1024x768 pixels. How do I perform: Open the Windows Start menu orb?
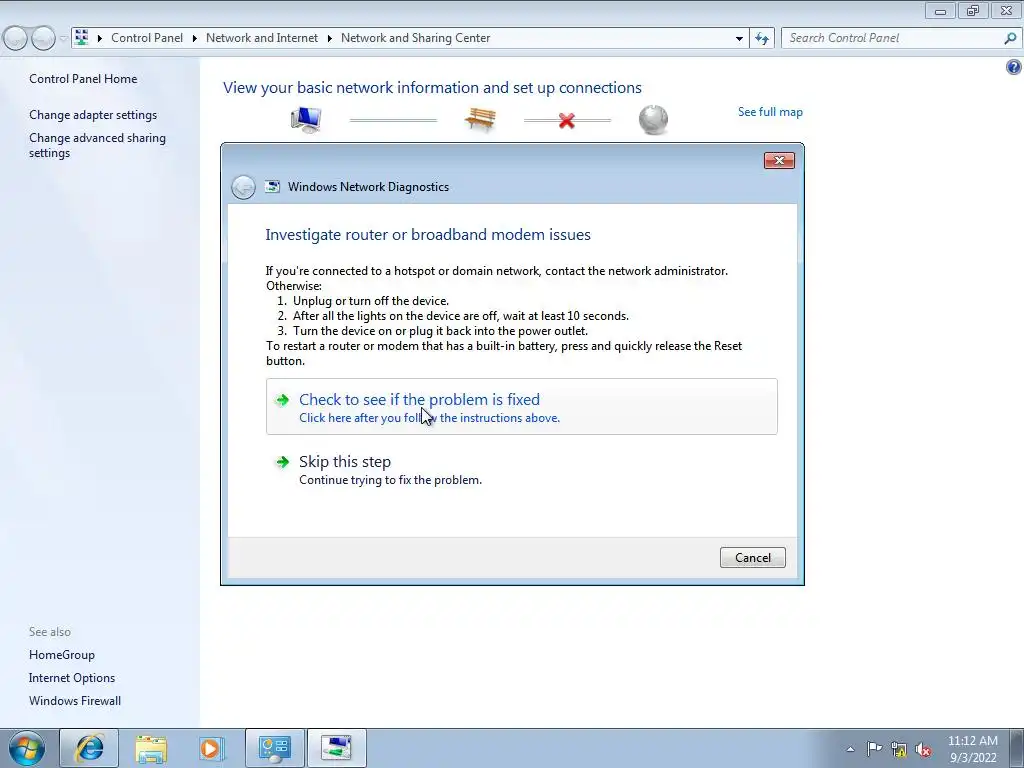[x=27, y=748]
